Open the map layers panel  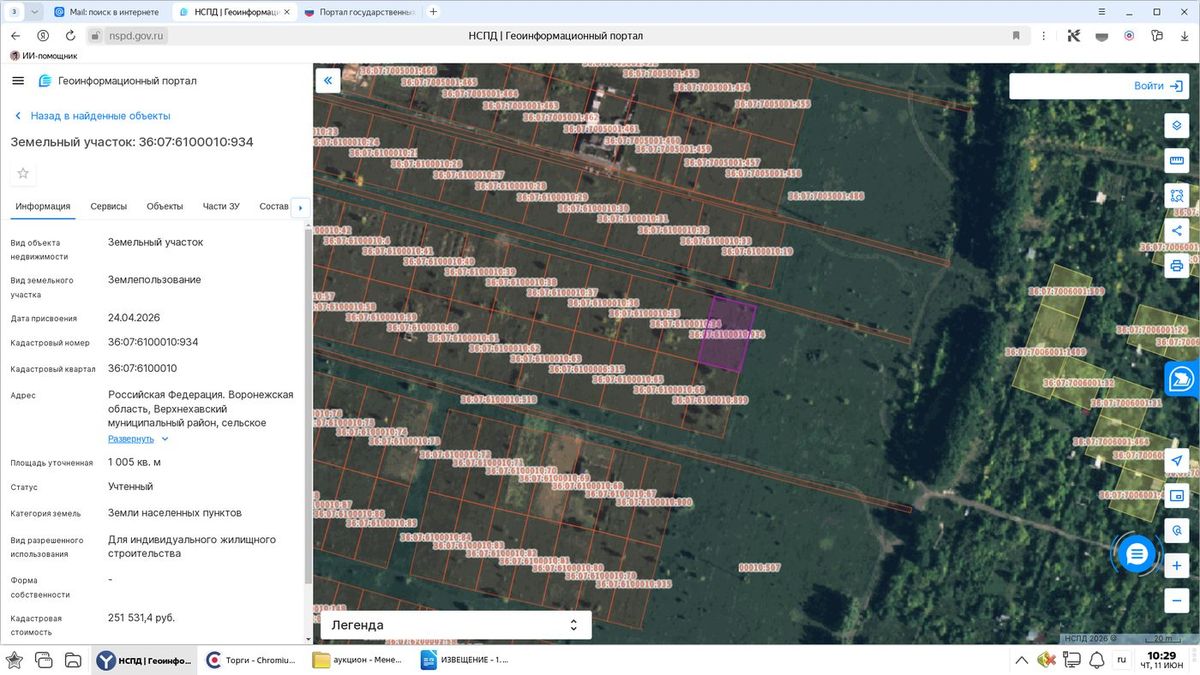click(x=1177, y=126)
